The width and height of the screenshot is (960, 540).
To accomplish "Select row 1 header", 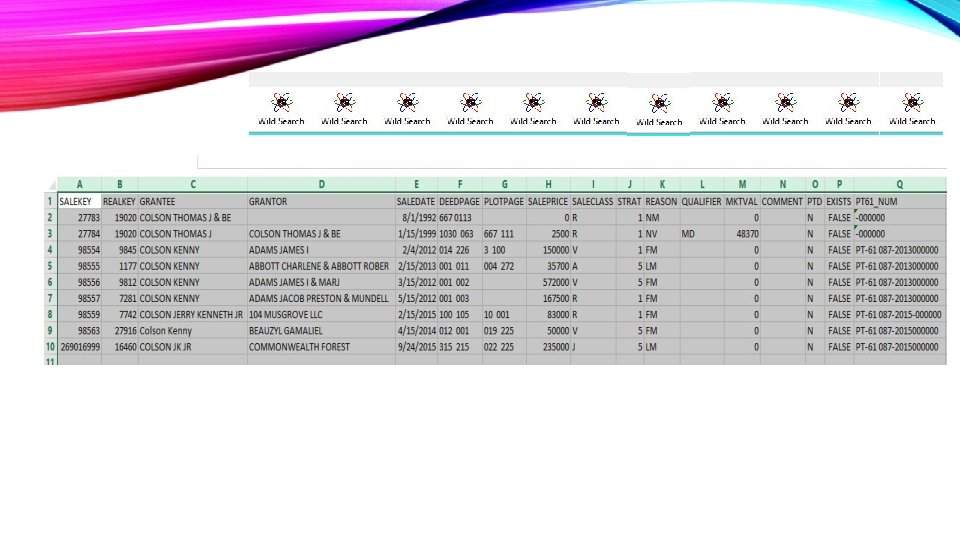I will pyautogui.click(x=50, y=201).
